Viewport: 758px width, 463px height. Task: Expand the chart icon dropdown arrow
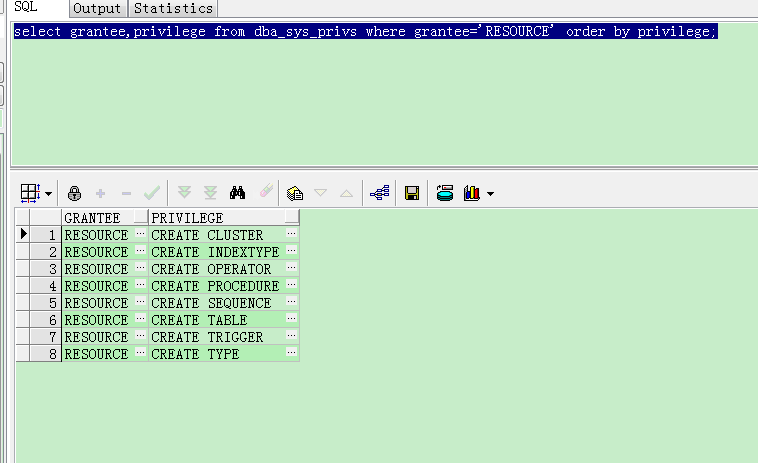(491, 194)
